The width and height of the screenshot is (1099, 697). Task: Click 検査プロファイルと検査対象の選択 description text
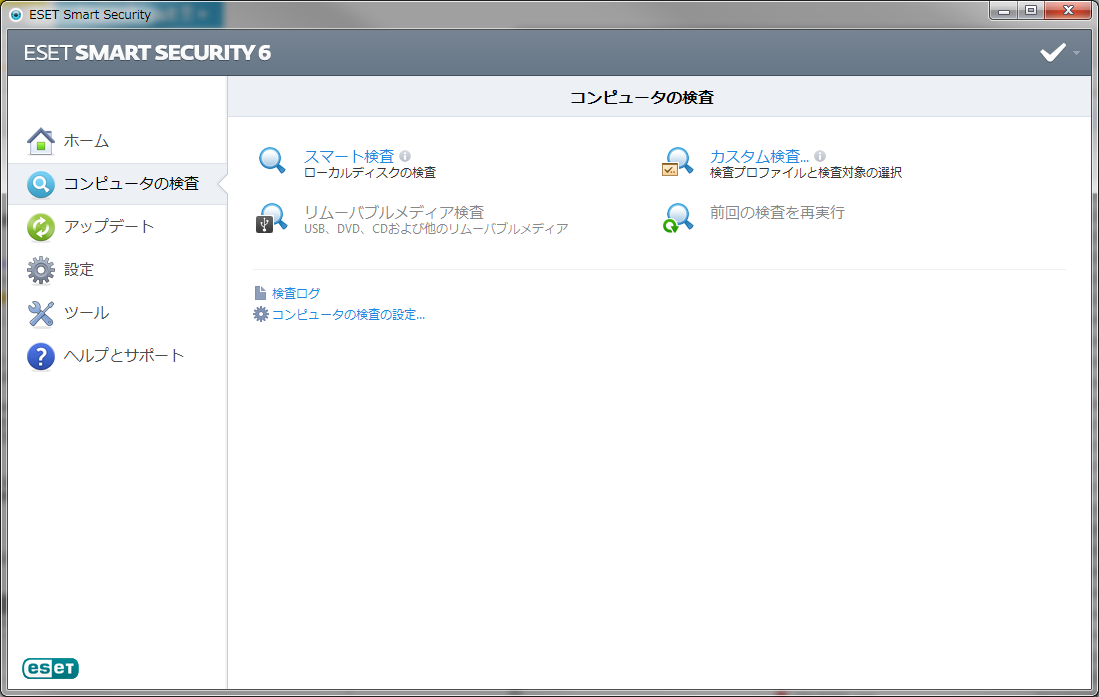(x=806, y=172)
